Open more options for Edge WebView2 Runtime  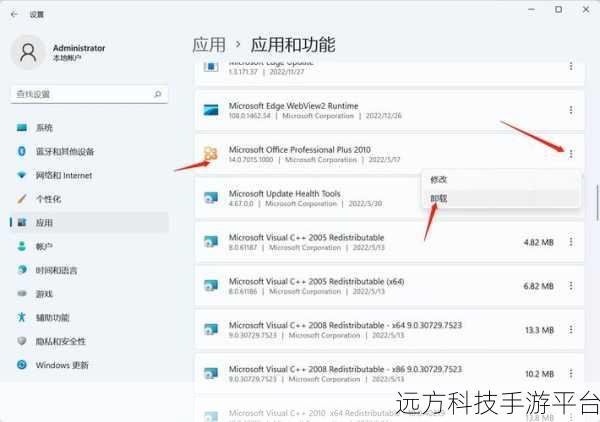pyautogui.click(x=571, y=110)
